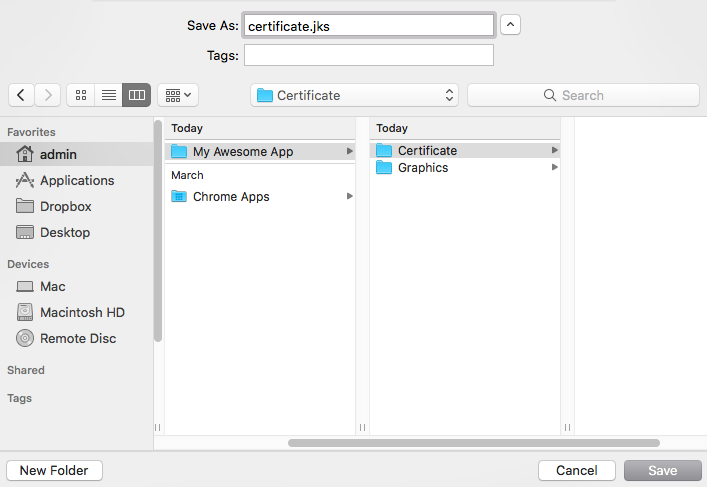Click the forward navigation arrow
707x487 pixels.
point(47,95)
